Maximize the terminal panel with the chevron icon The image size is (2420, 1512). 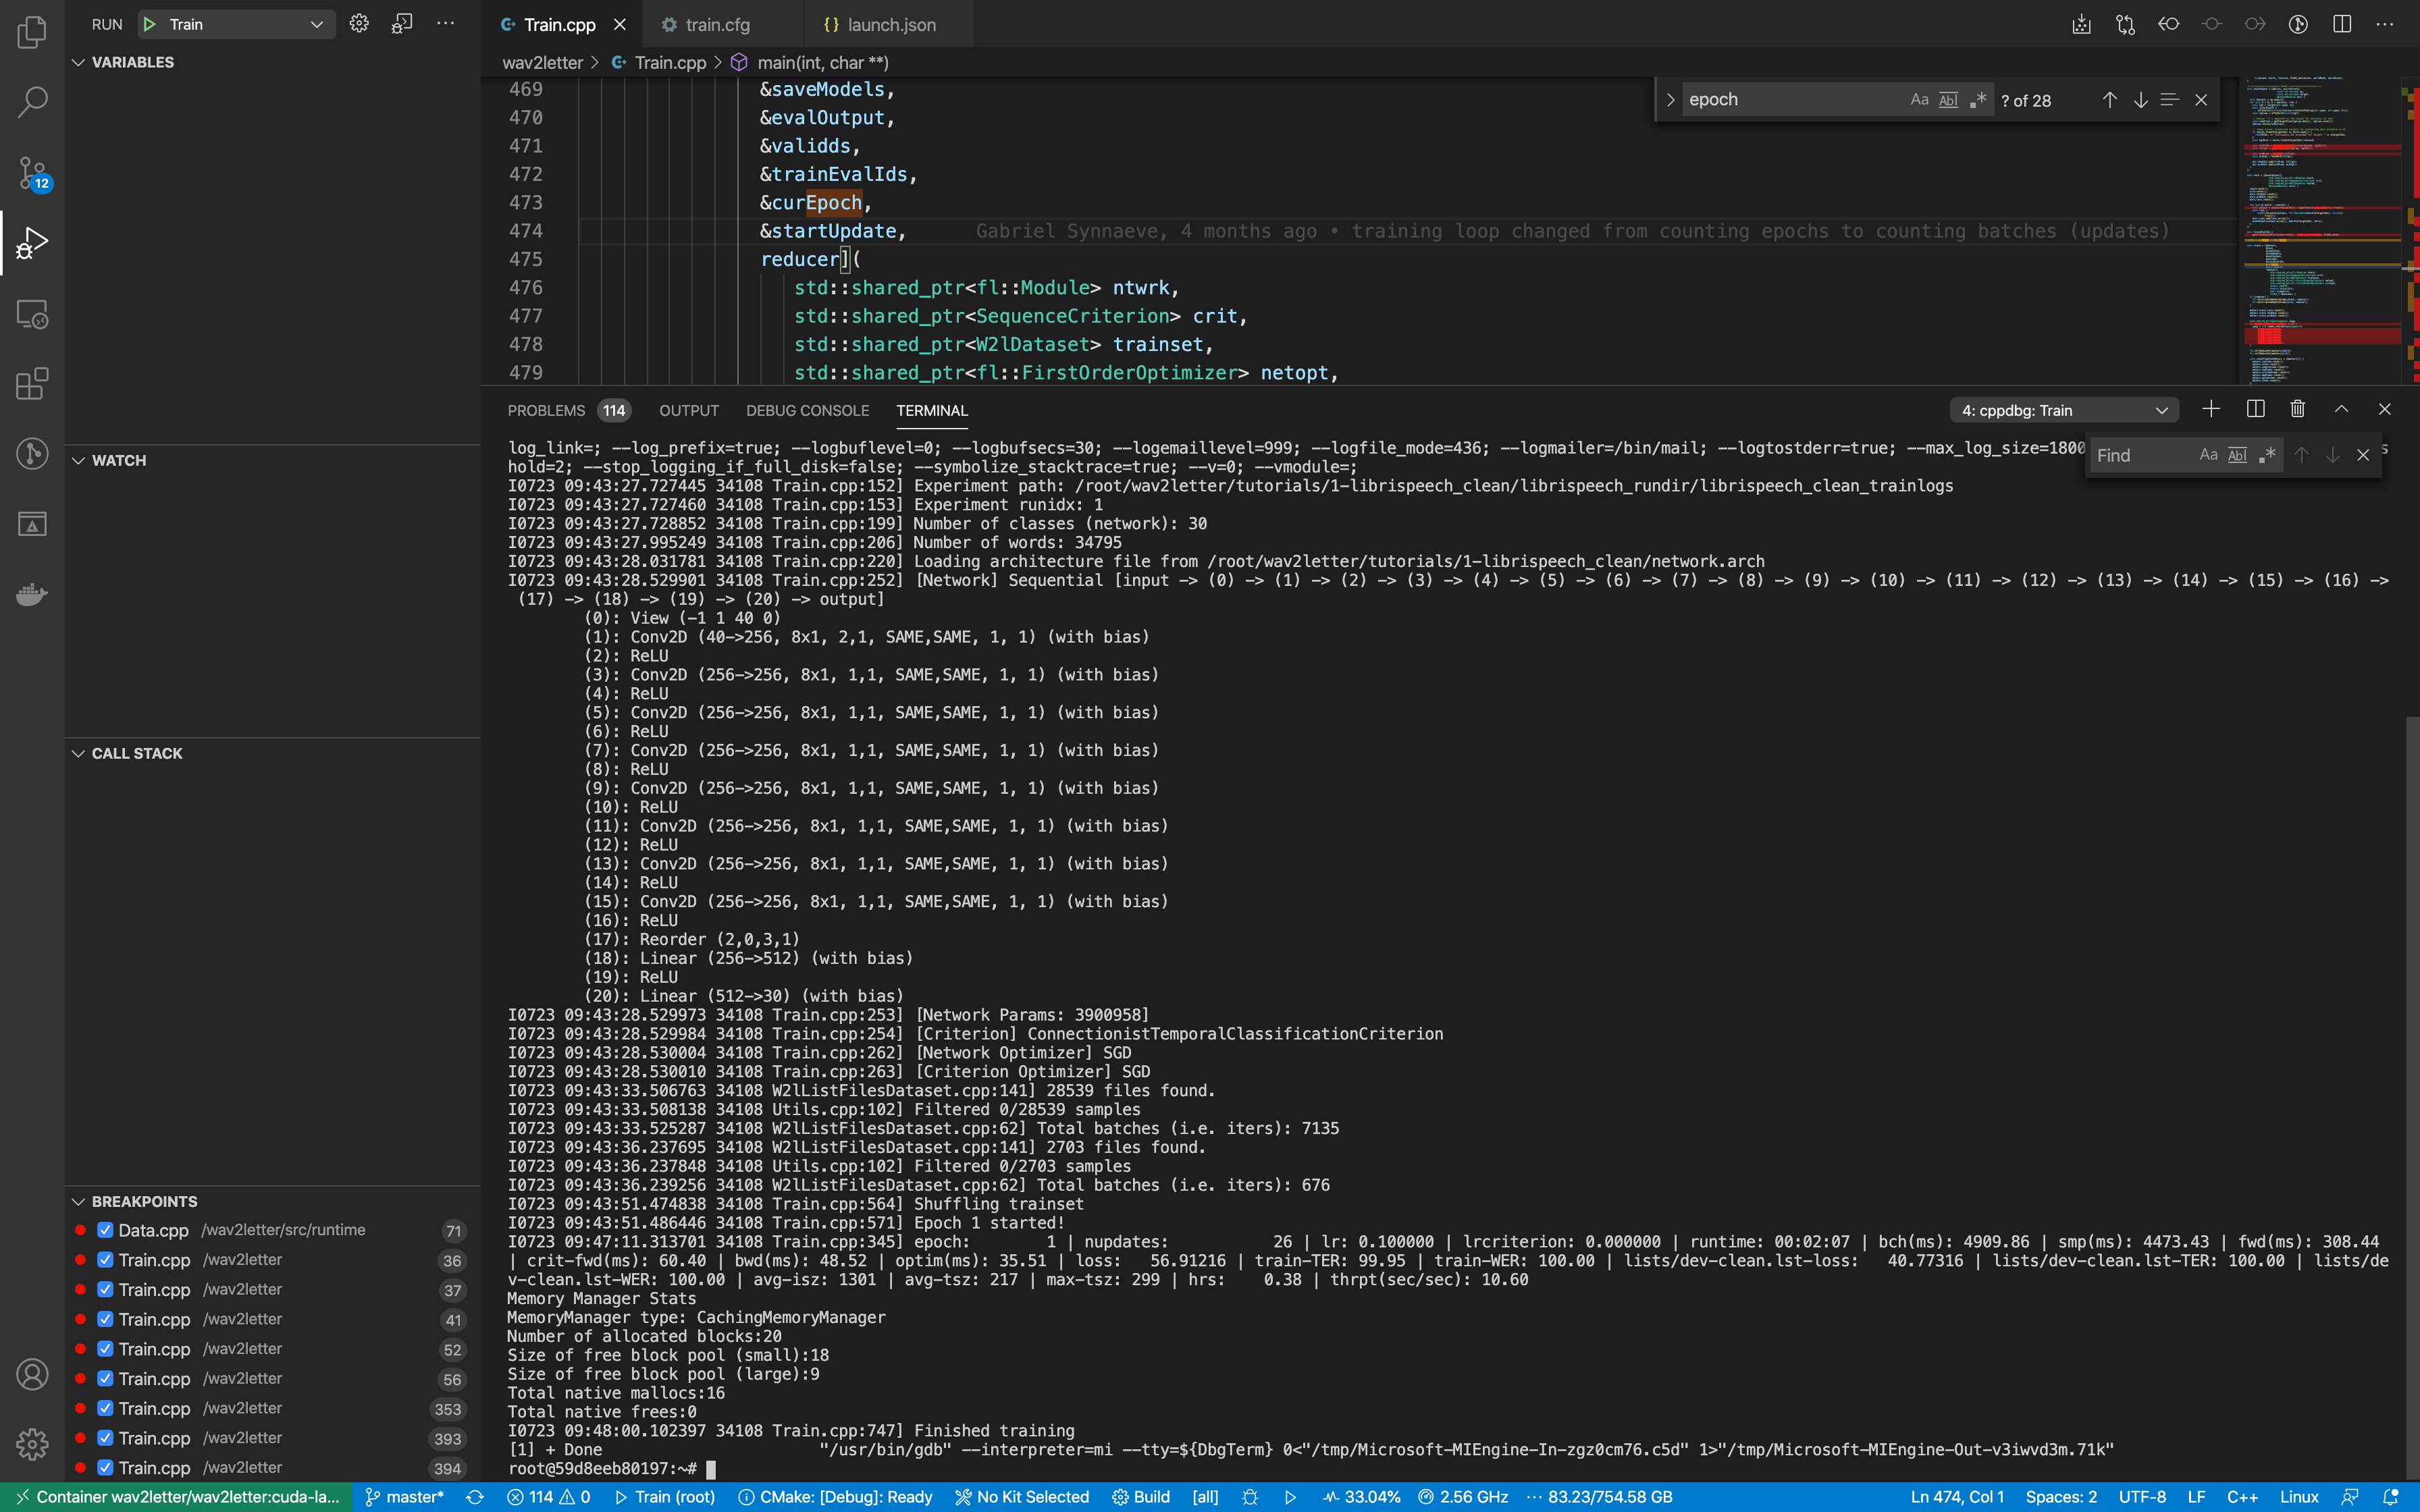[x=2340, y=409]
